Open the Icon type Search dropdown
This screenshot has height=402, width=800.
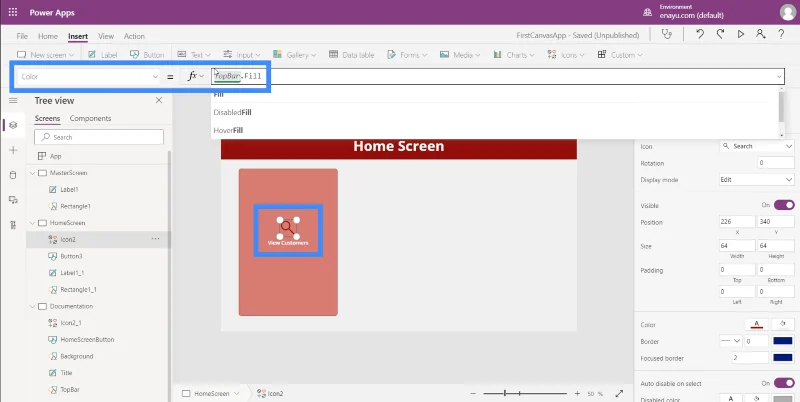[757, 146]
